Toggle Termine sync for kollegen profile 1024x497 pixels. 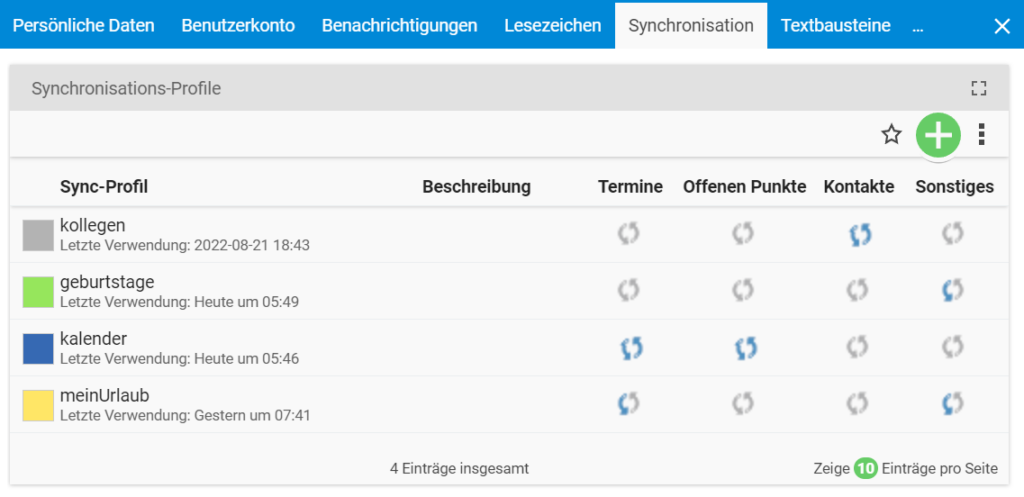[x=628, y=234]
